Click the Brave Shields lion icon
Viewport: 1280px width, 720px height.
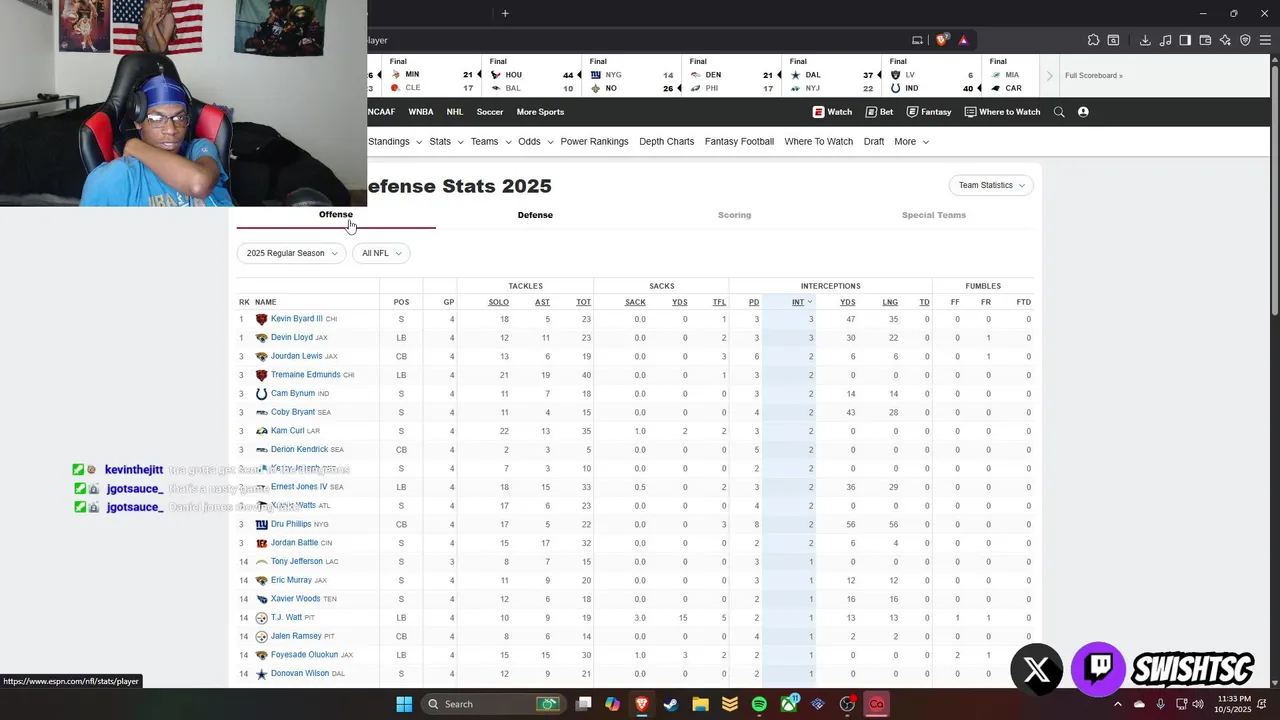(x=941, y=40)
